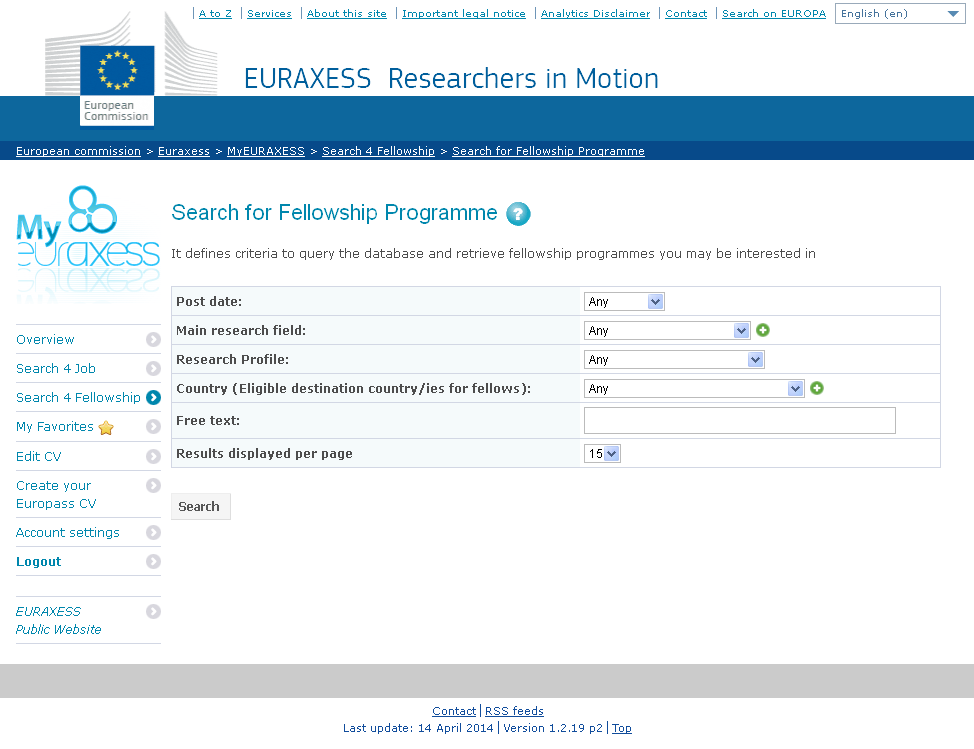Click the Results displayed per page label
Screen dimensions: 974x749
point(265,453)
